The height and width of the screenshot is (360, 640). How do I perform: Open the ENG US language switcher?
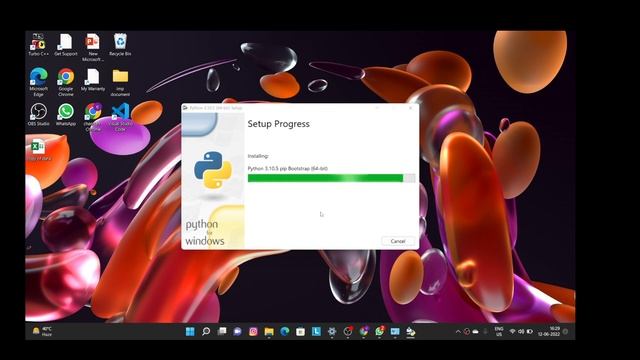[x=499, y=331]
